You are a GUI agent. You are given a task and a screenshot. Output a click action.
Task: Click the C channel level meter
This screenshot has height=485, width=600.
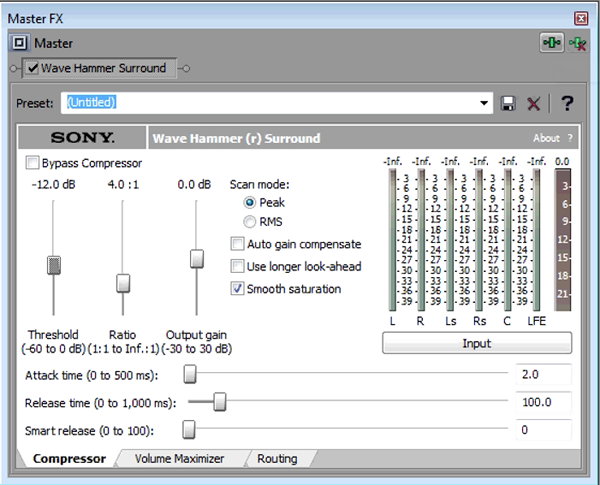point(507,240)
